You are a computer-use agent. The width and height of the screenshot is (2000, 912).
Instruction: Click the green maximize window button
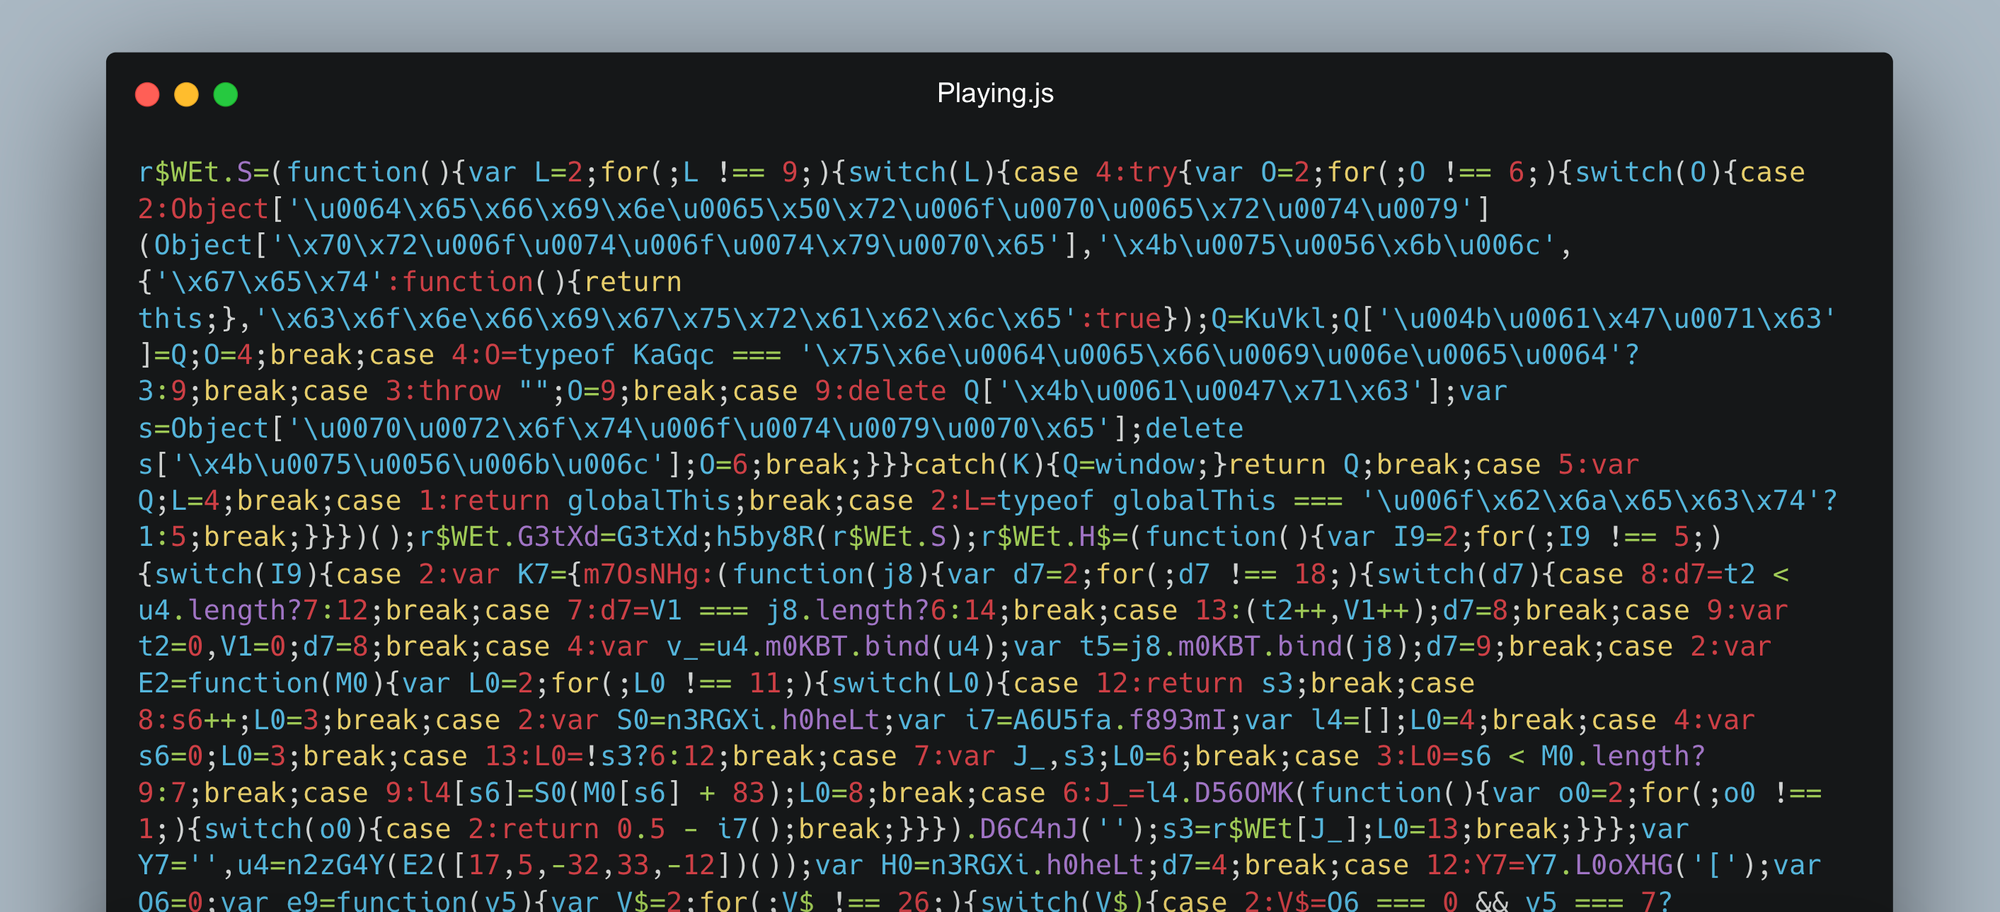(226, 94)
